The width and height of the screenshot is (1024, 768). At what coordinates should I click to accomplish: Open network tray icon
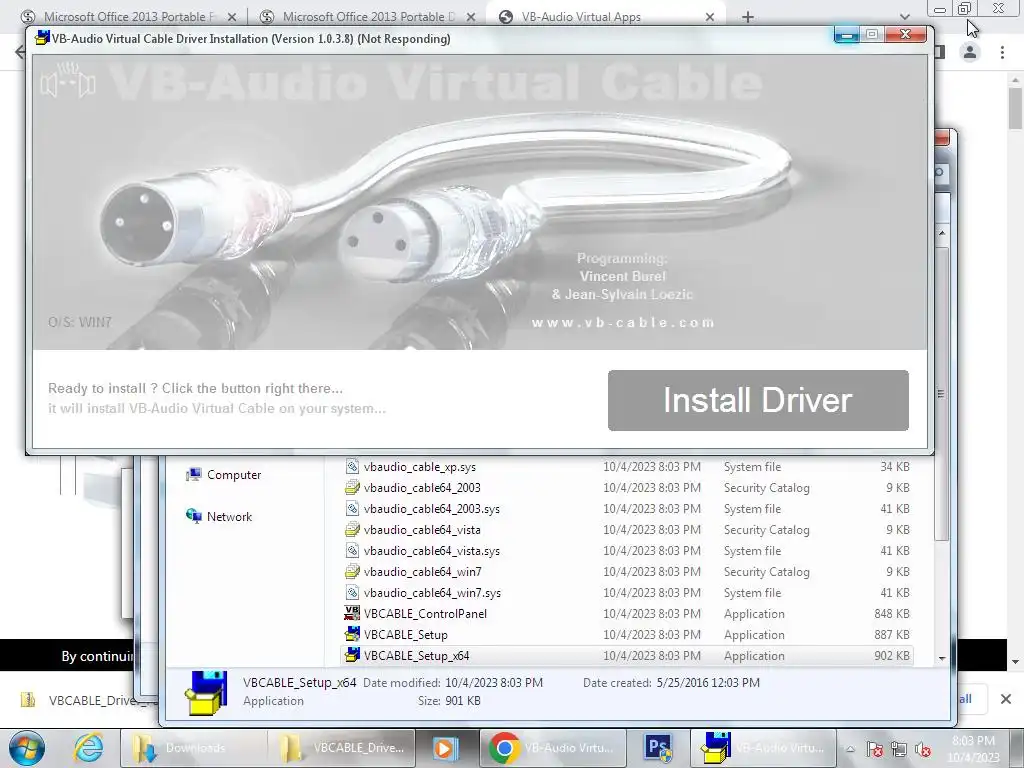(x=899, y=749)
